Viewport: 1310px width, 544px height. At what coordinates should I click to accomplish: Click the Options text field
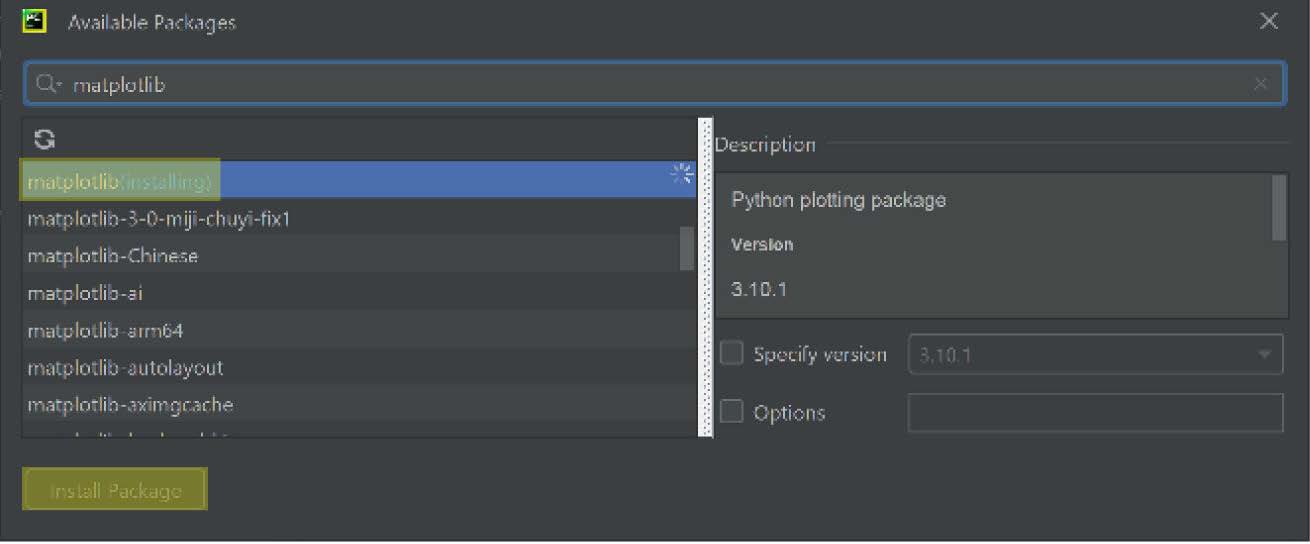coord(1095,413)
